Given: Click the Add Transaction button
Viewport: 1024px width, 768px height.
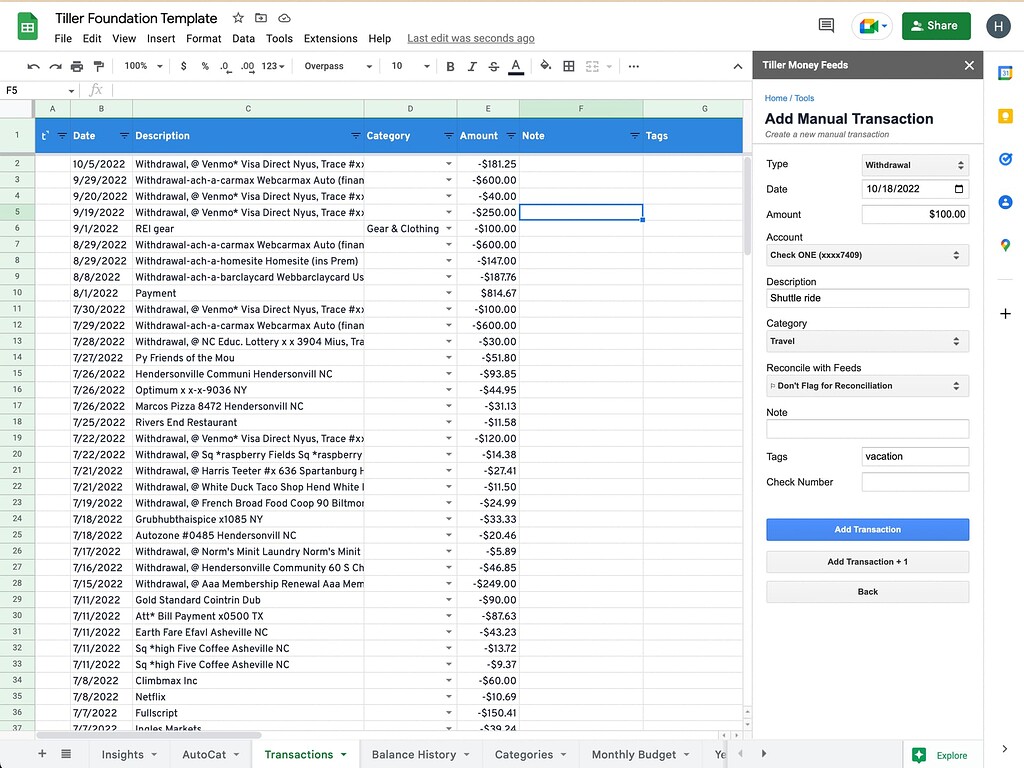Looking at the screenshot, I should click(x=867, y=528).
